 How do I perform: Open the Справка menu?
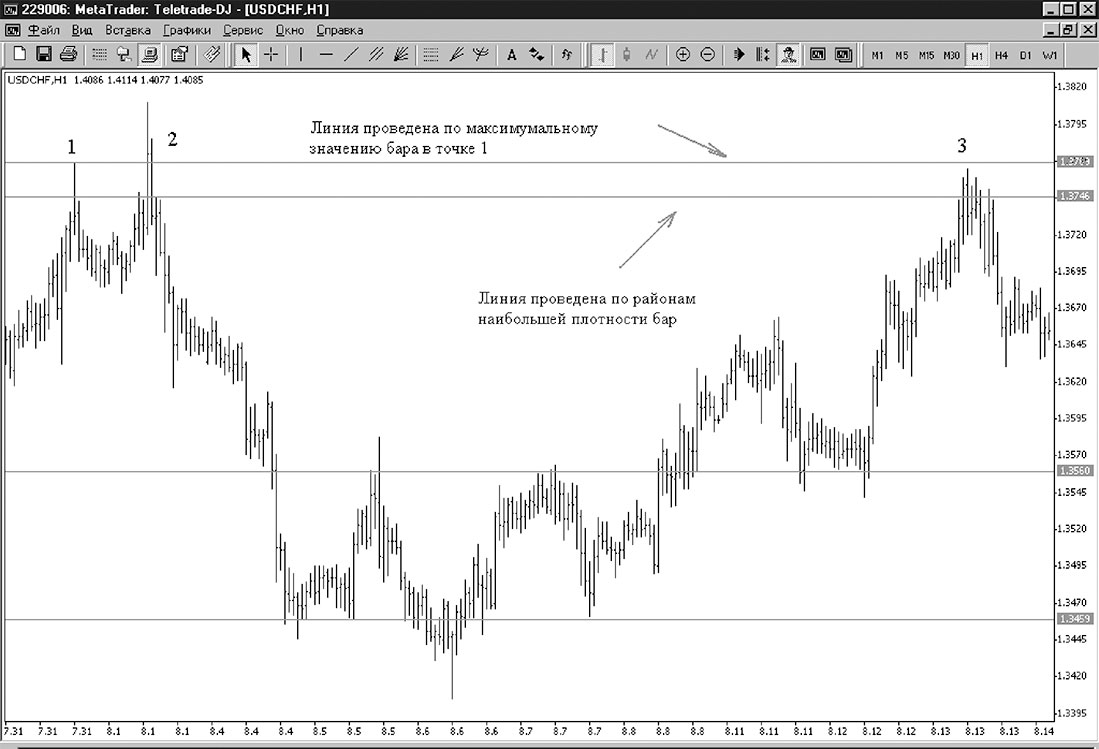[339, 30]
